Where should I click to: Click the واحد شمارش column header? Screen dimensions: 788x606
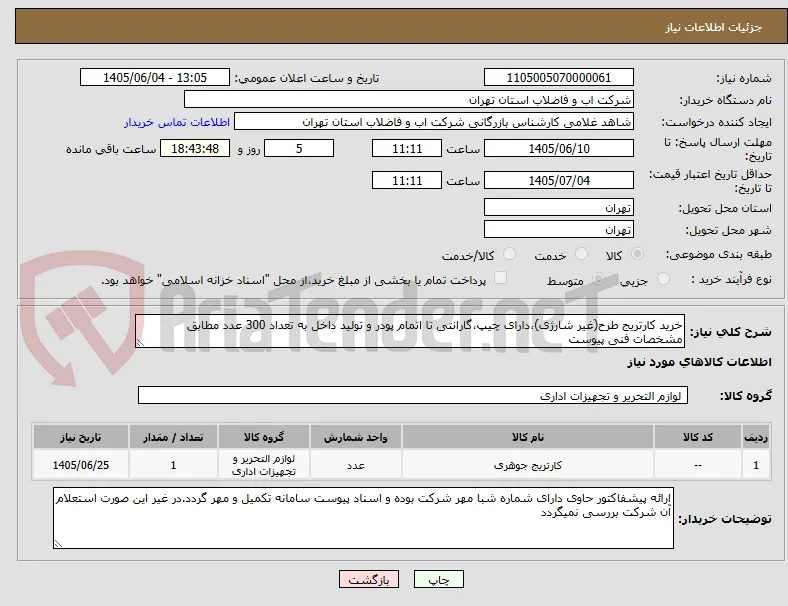click(x=356, y=437)
